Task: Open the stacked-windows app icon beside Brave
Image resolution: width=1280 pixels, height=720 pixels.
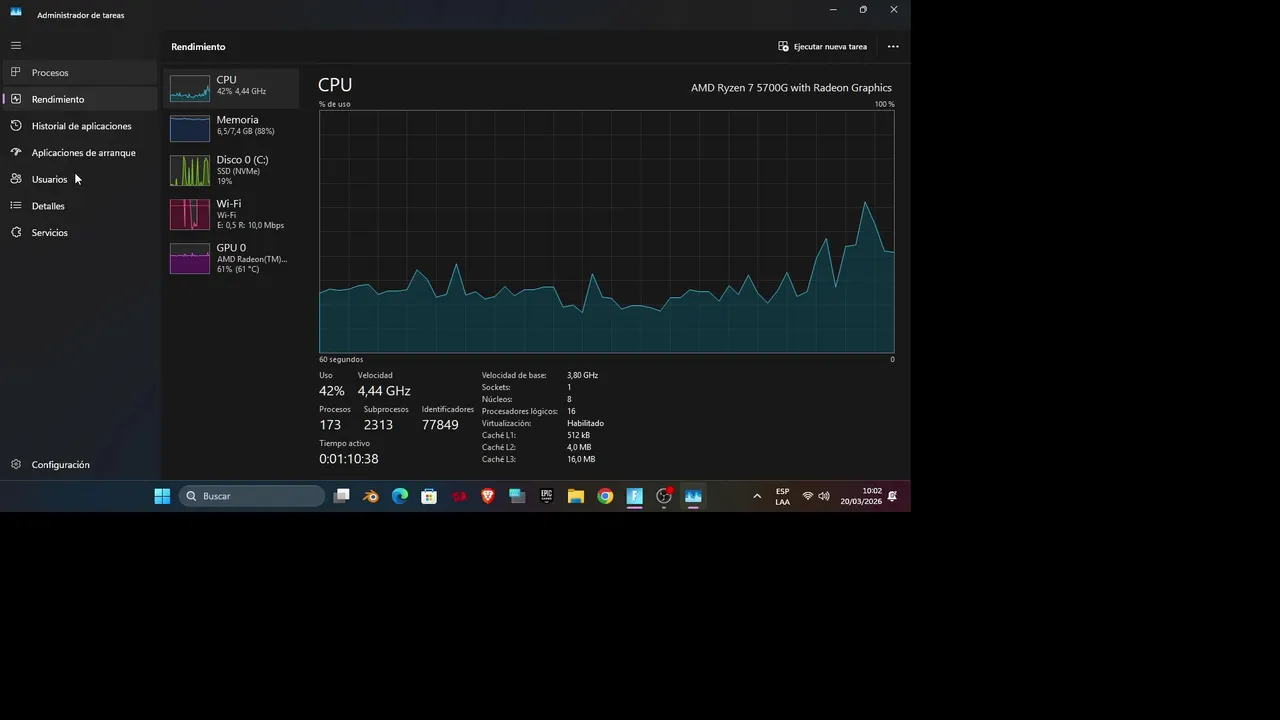Action: click(x=517, y=496)
